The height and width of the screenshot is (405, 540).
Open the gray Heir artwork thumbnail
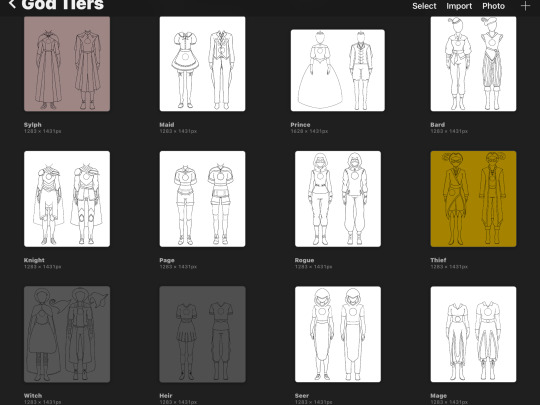(x=202, y=334)
